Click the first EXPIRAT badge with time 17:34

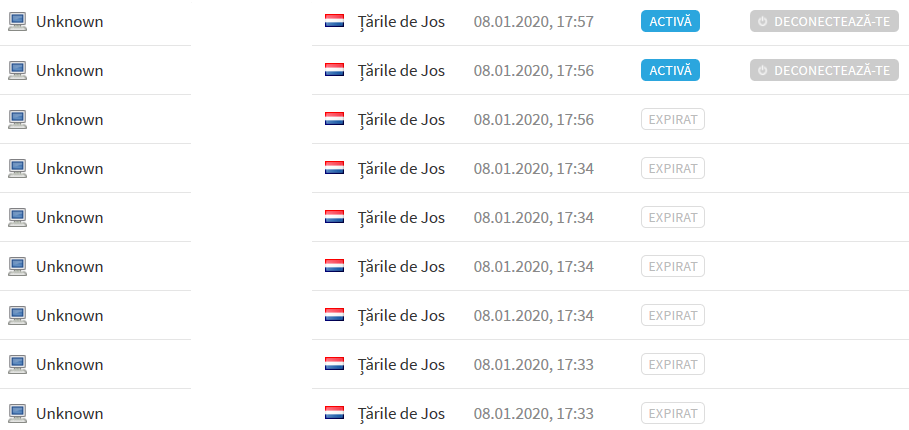point(672,169)
